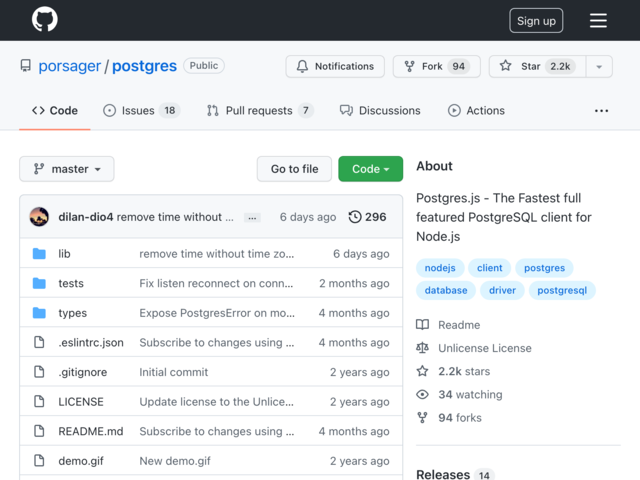Click the postgres topic tag
The image size is (640, 480).
[544, 268]
